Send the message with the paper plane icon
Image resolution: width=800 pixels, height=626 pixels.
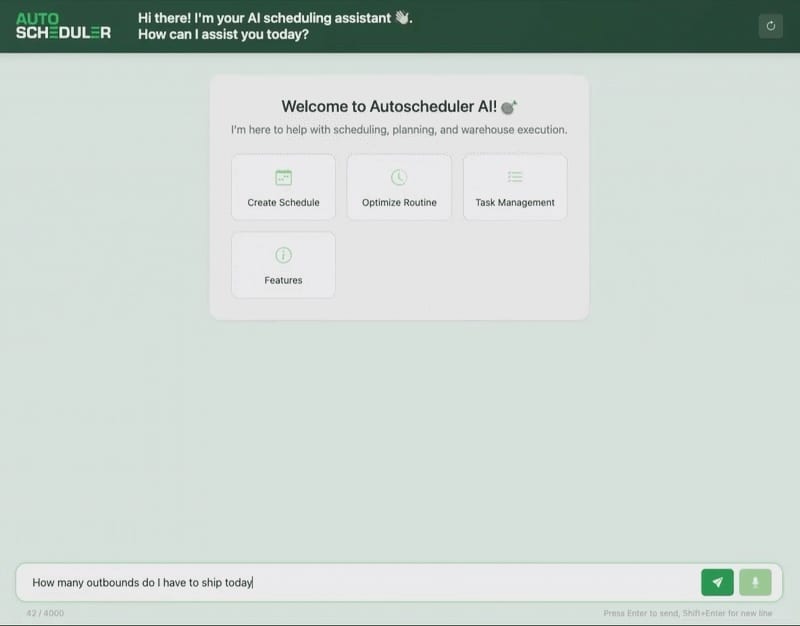click(717, 582)
